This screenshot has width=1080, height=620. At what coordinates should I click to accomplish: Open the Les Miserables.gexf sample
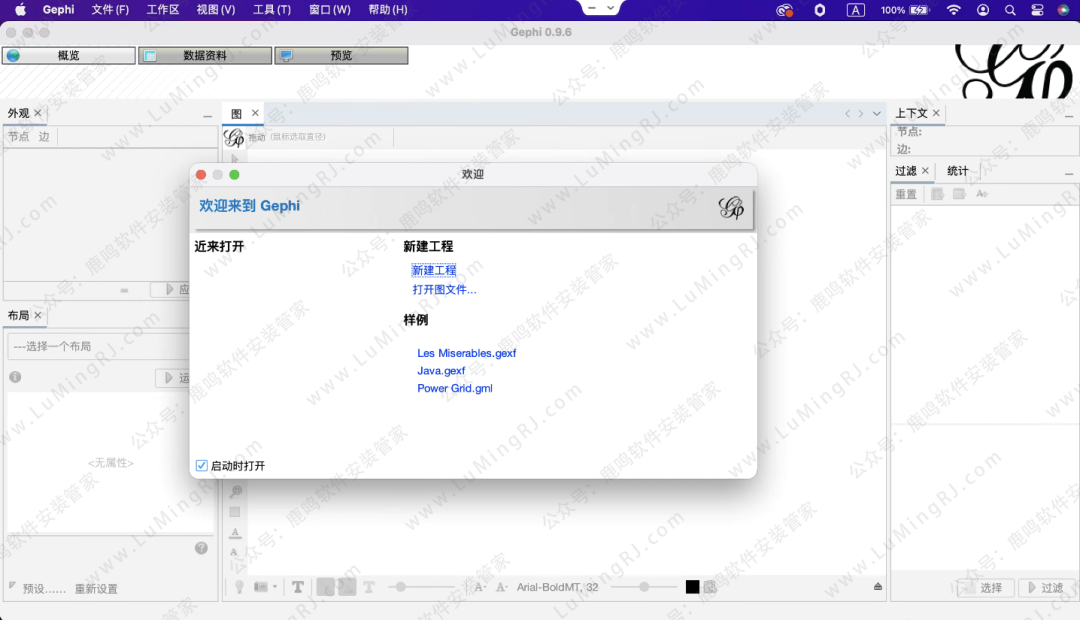pos(466,353)
